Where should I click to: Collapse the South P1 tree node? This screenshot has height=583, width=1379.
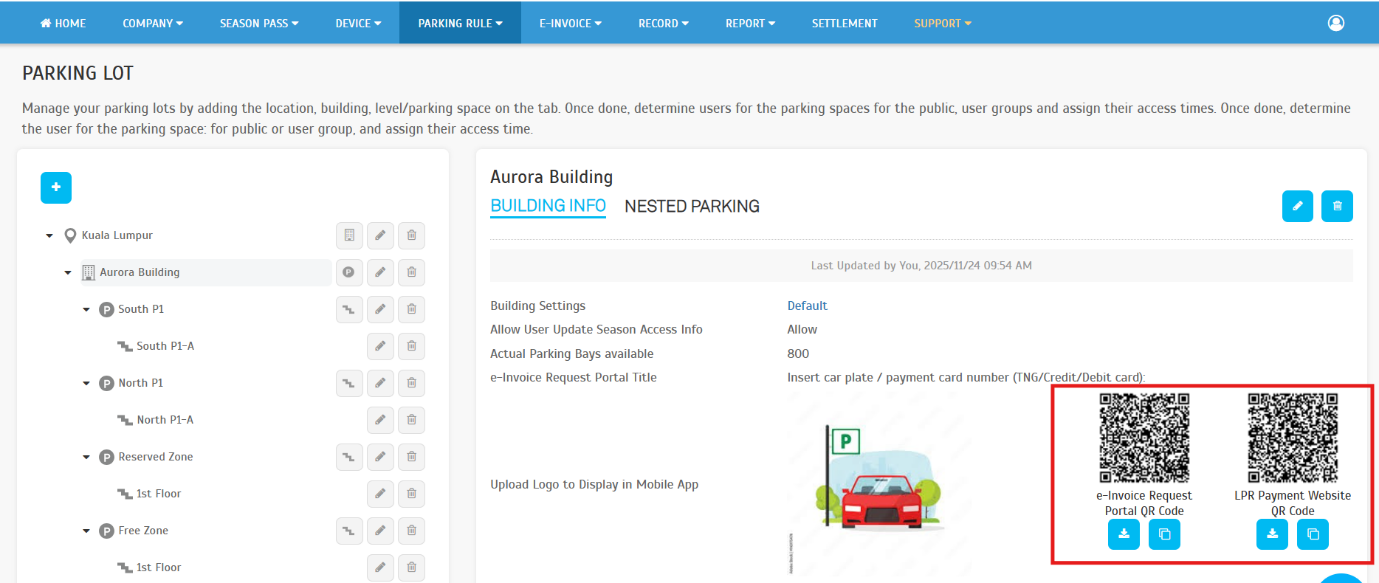87,310
